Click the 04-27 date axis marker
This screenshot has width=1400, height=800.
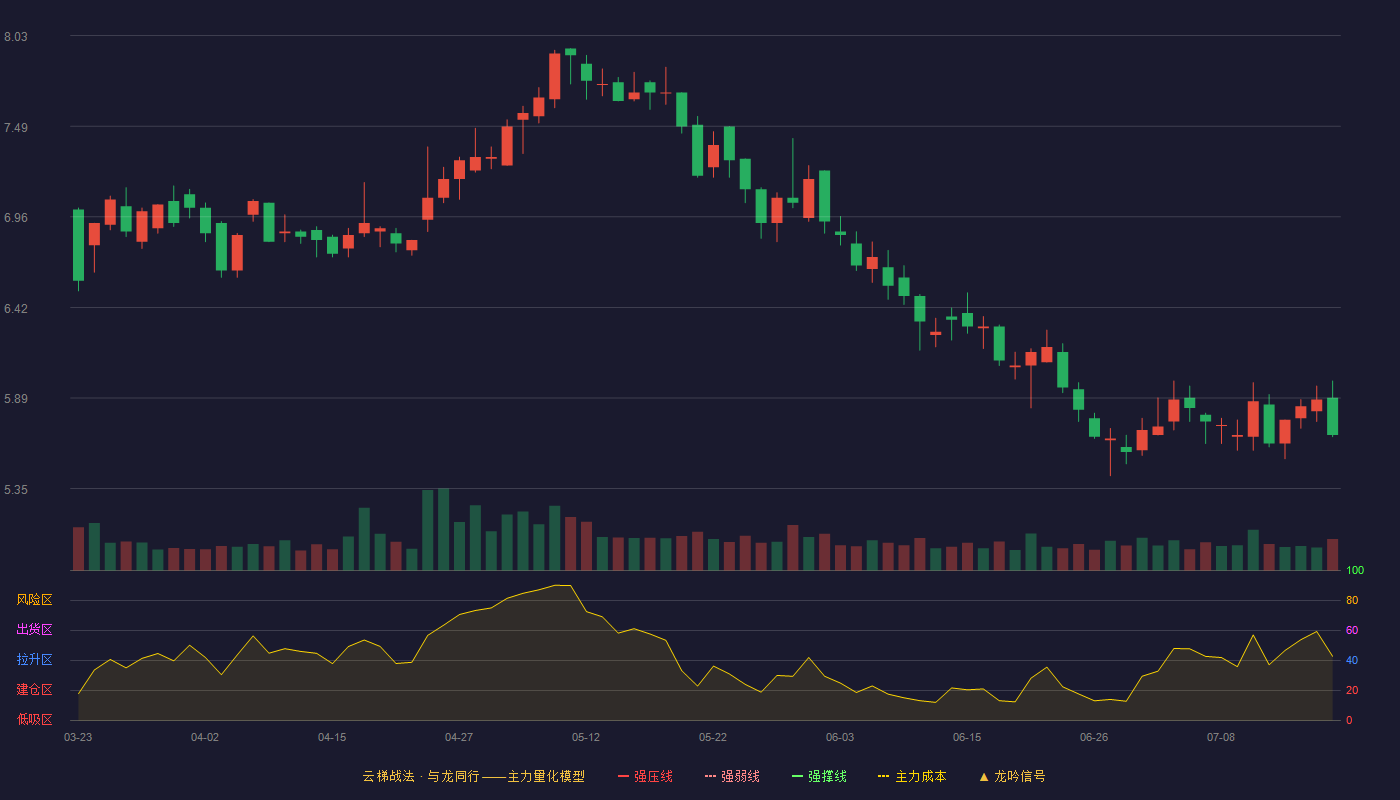pyautogui.click(x=459, y=737)
